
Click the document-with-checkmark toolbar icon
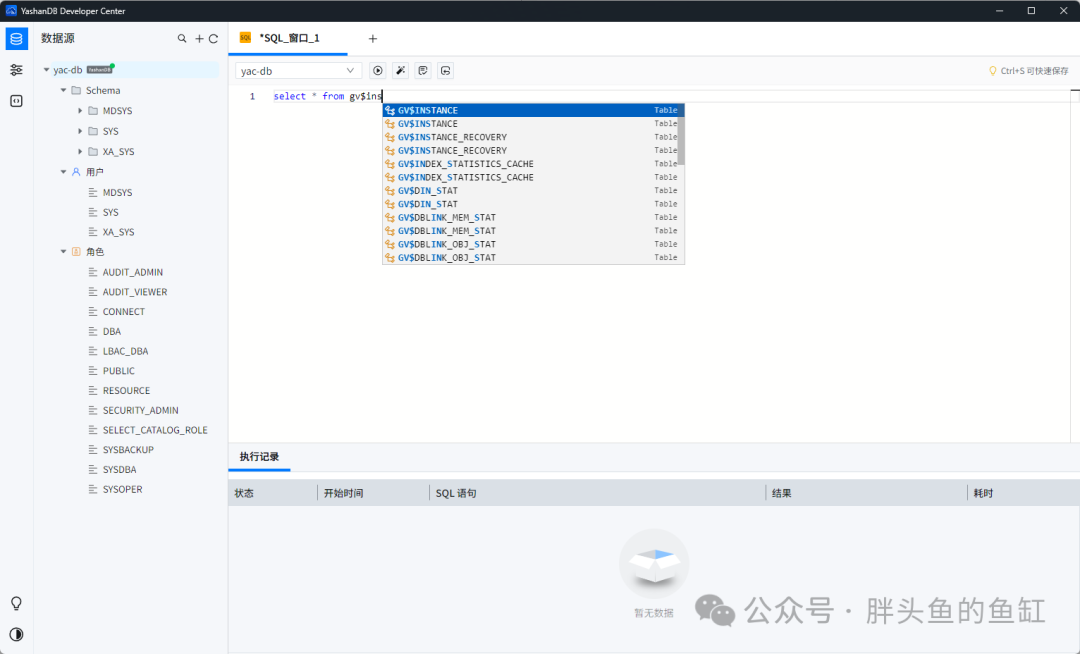pos(423,71)
